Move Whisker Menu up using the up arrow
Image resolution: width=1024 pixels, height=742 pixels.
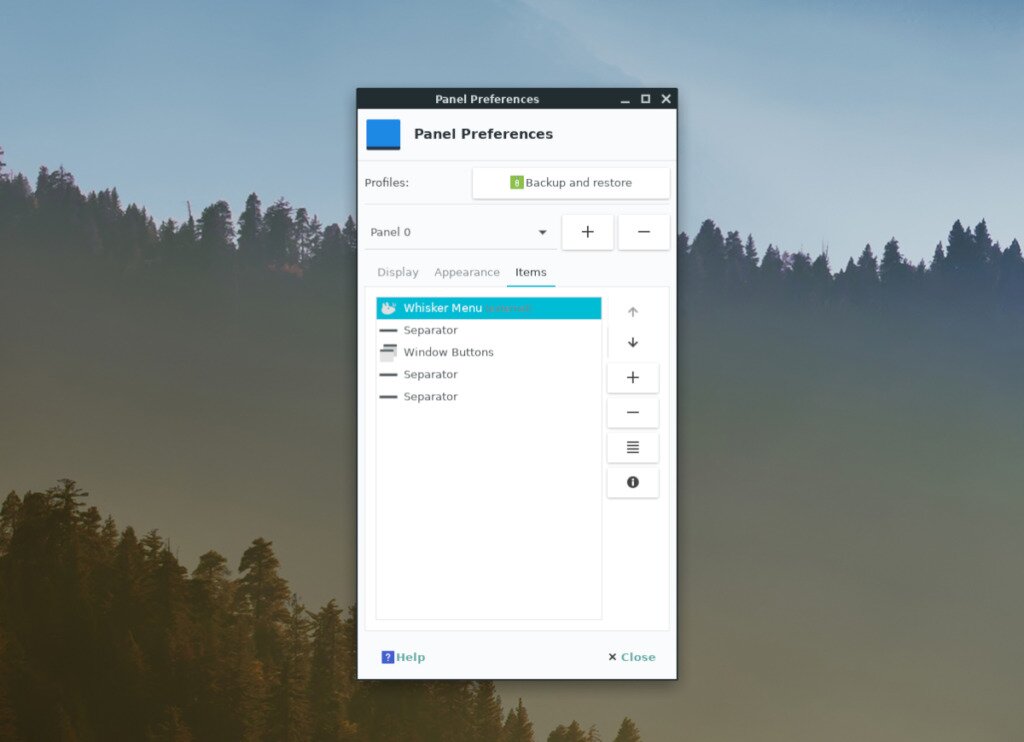pos(632,310)
